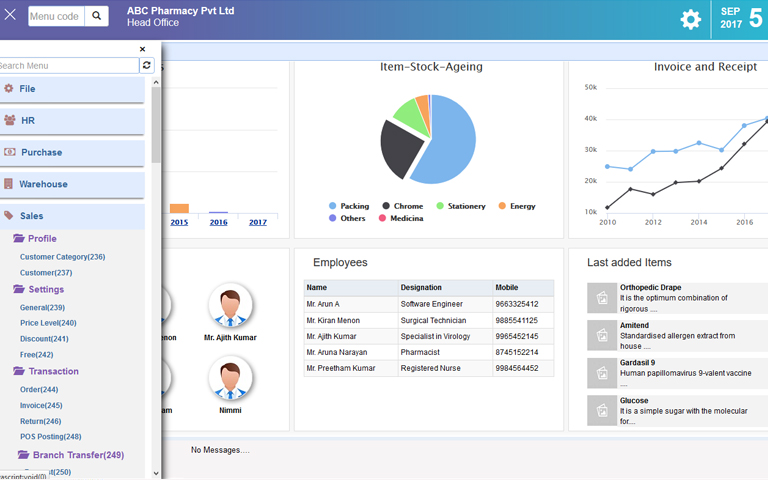This screenshot has width=768, height=480.
Task: Click the Settings folder icon
Action: coord(19,289)
